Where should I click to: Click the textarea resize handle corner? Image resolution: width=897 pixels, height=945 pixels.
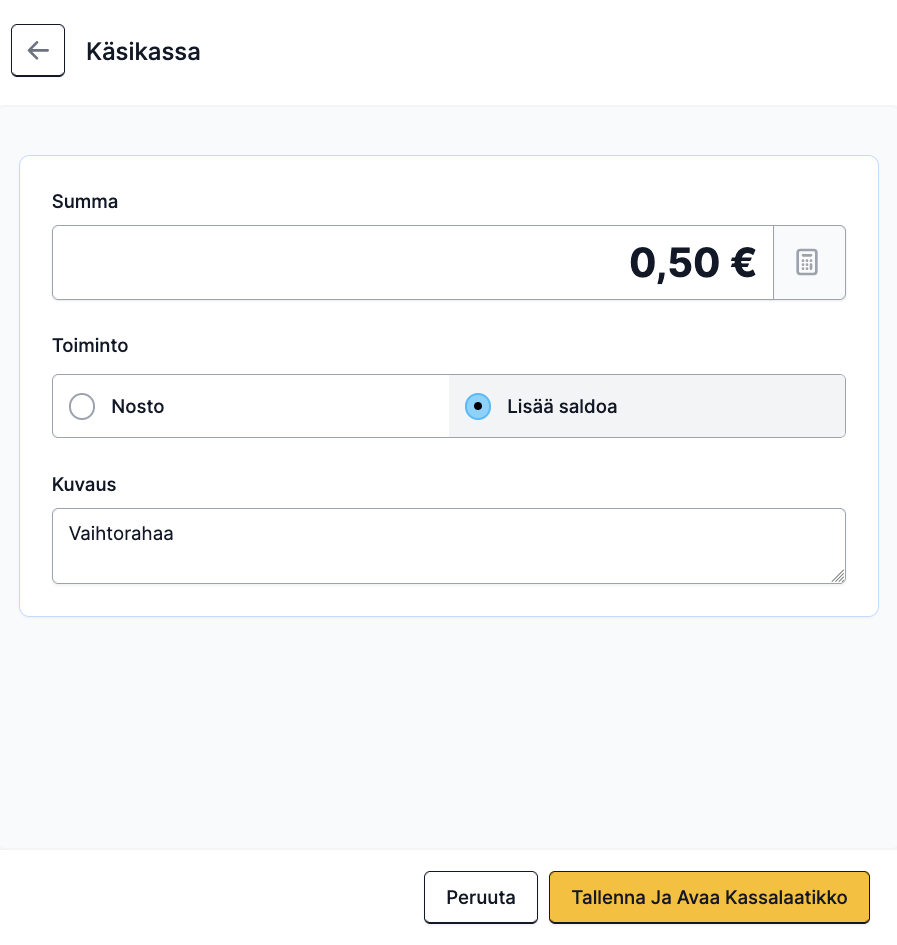(x=838, y=576)
